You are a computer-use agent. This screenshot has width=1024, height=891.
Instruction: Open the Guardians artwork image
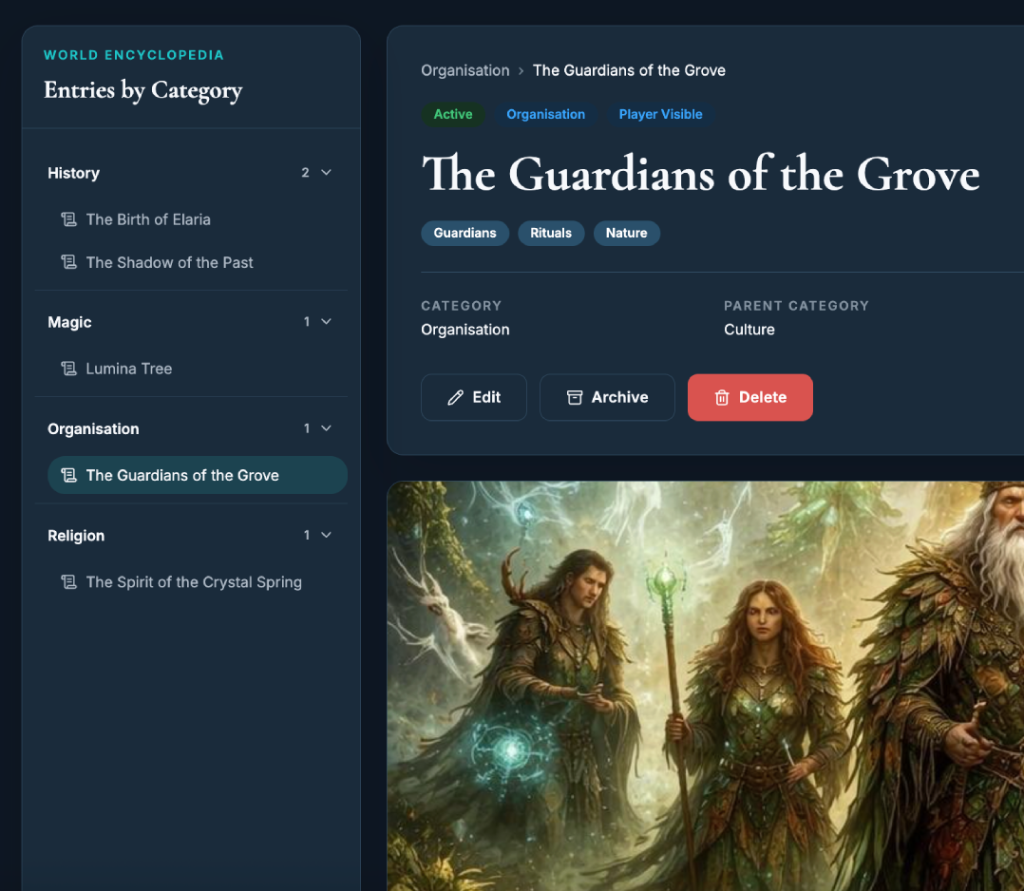(x=705, y=686)
